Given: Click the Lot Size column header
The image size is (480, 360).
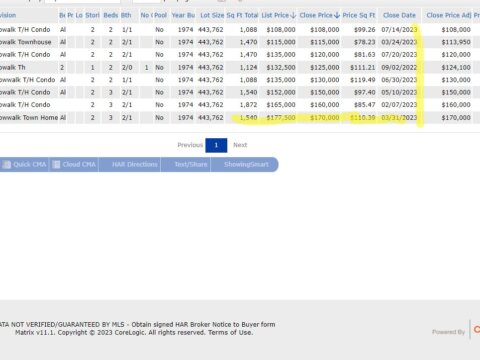Looking at the screenshot, I should click(x=212, y=15).
